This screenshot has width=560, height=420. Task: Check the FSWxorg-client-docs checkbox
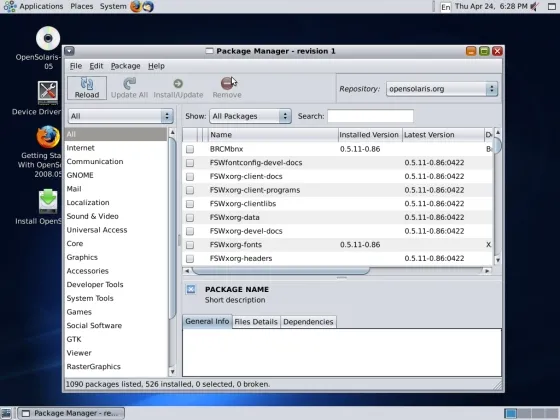point(190,176)
